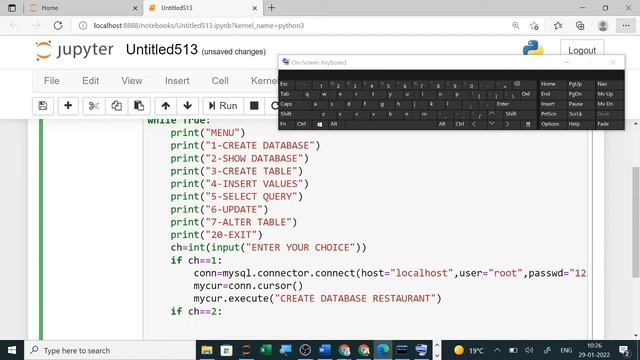Open the Favorites list icon
The height and width of the screenshot is (360, 640).
click(558, 25)
